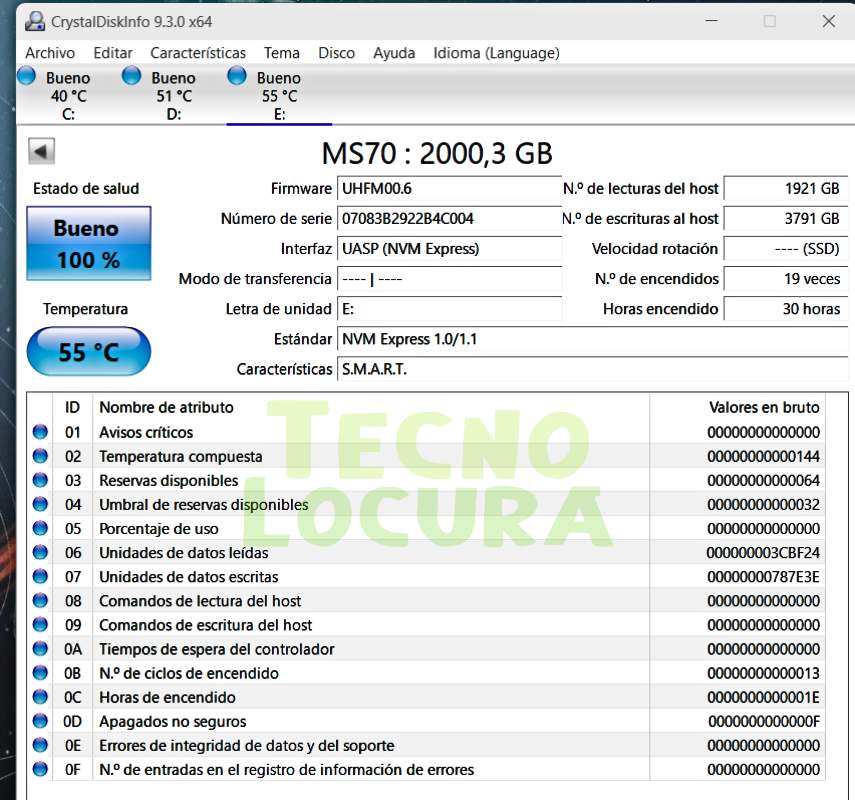Click the Bueno 100 % health status button
The width and height of the screenshot is (855, 800).
[89, 243]
